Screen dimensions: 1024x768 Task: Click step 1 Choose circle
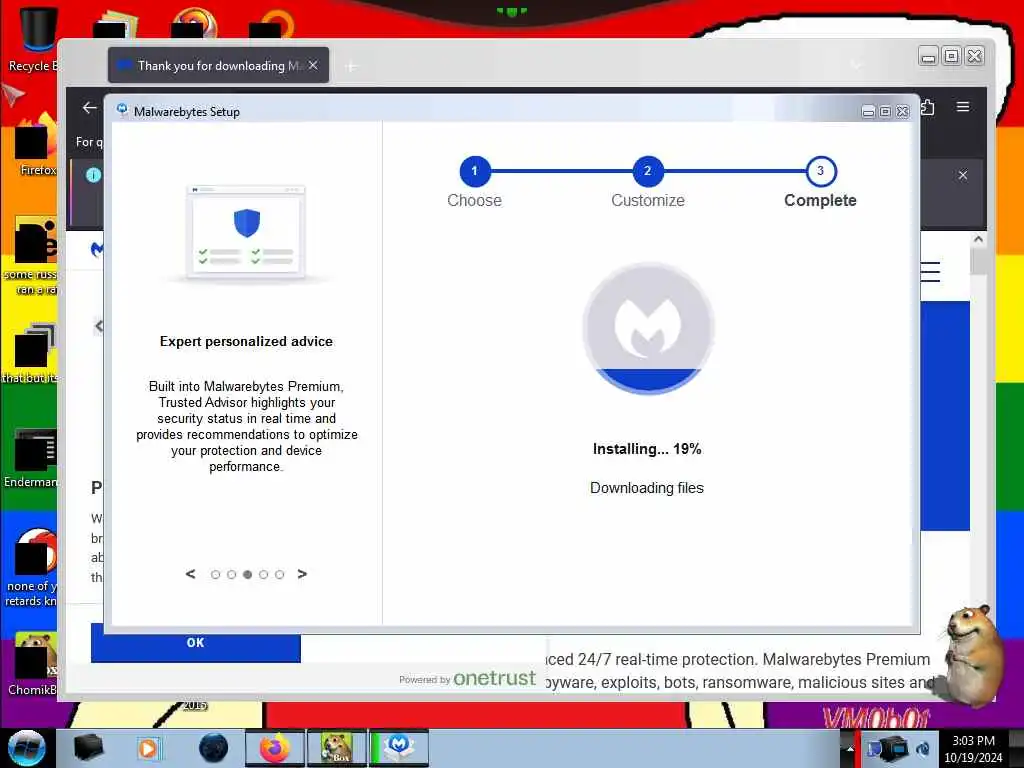pos(475,171)
